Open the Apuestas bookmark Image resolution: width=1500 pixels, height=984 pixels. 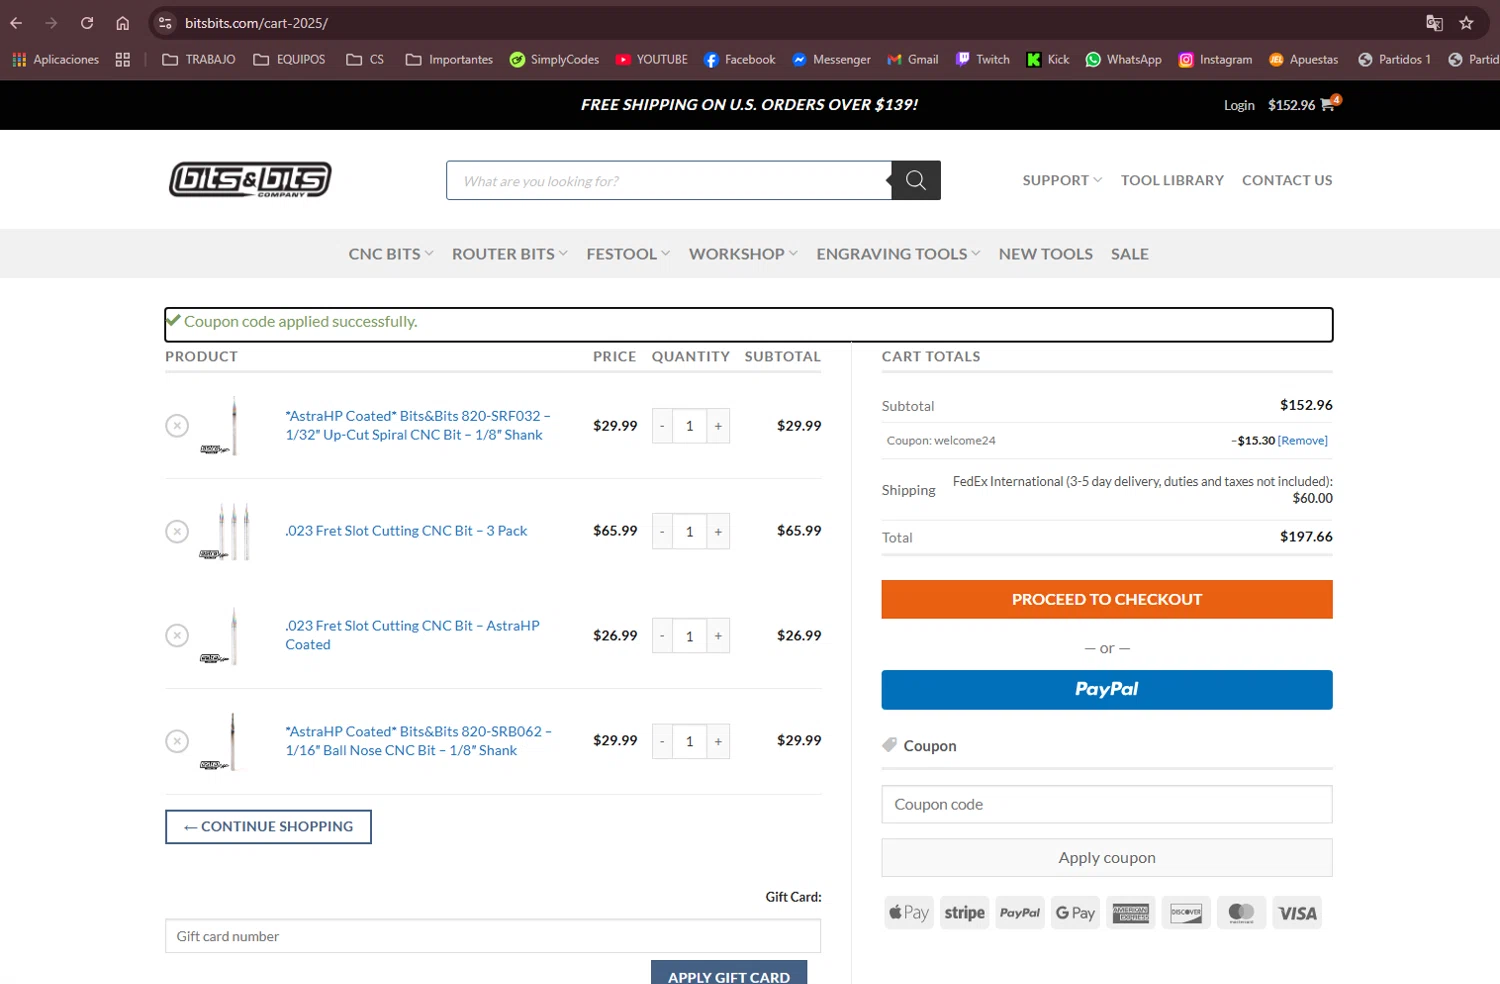1304,60
